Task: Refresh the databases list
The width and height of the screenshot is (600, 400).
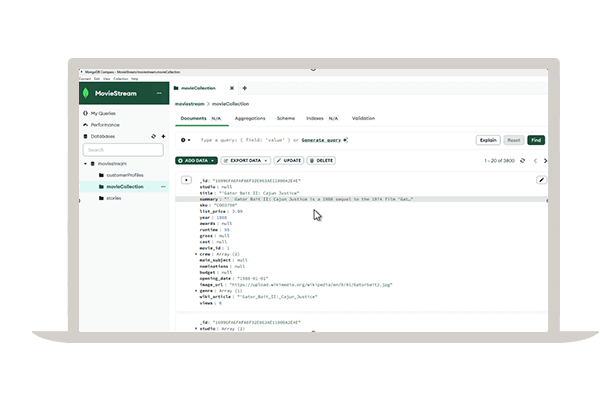Action: (153, 136)
